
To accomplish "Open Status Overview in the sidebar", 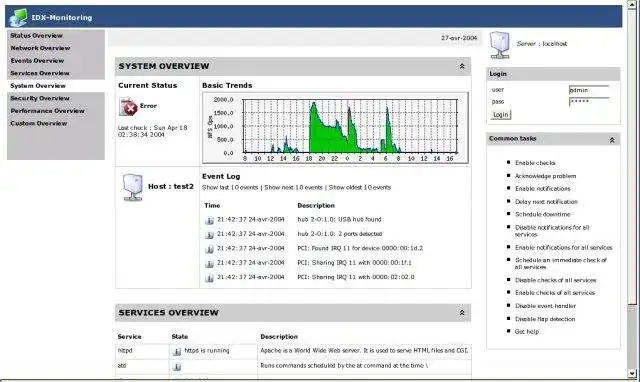I will click(x=36, y=36).
